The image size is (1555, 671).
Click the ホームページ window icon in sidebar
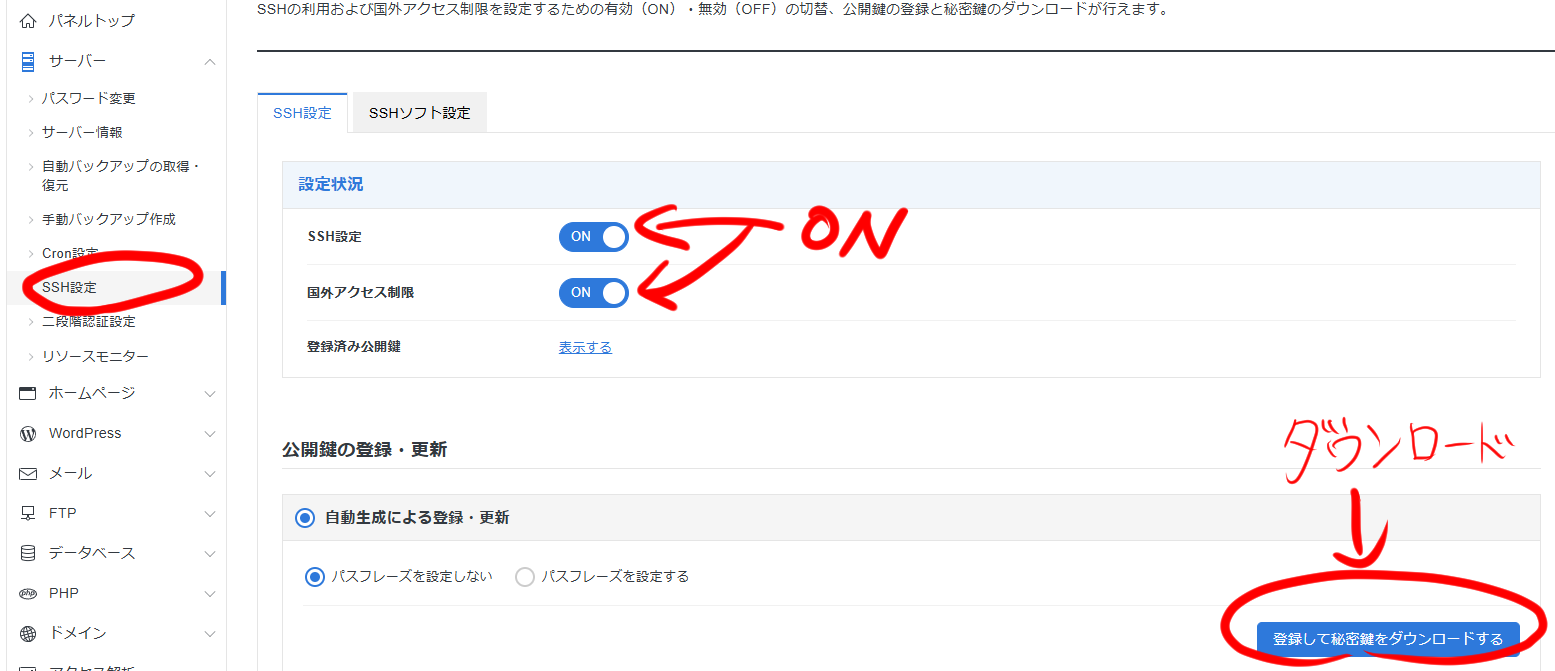[28, 394]
